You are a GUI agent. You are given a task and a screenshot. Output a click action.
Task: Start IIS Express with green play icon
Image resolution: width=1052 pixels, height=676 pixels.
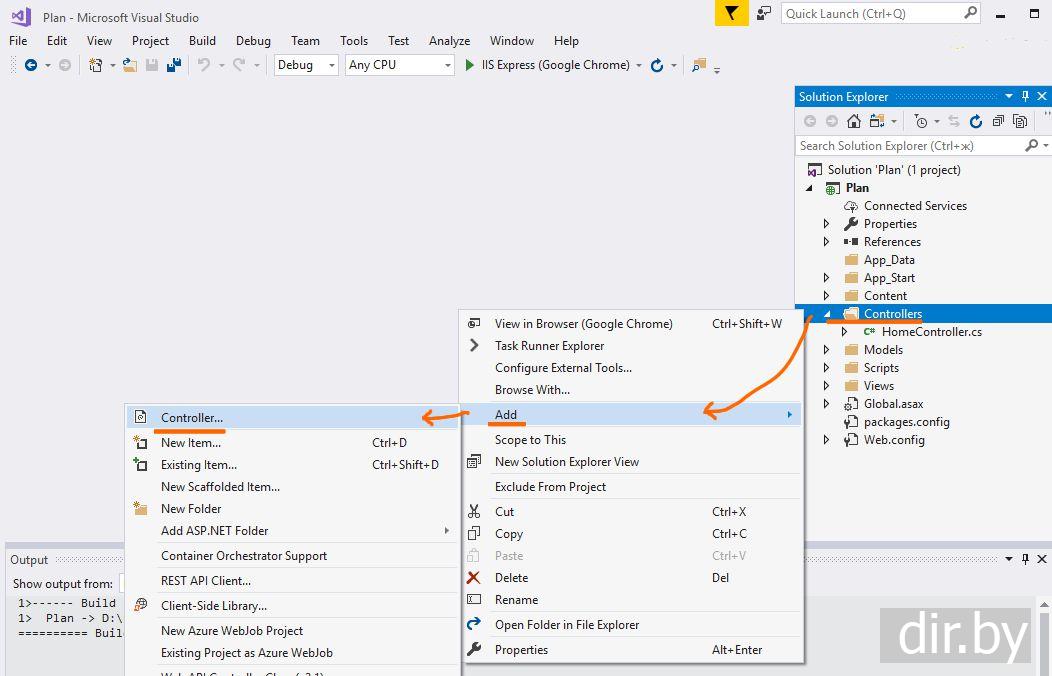tap(470, 65)
